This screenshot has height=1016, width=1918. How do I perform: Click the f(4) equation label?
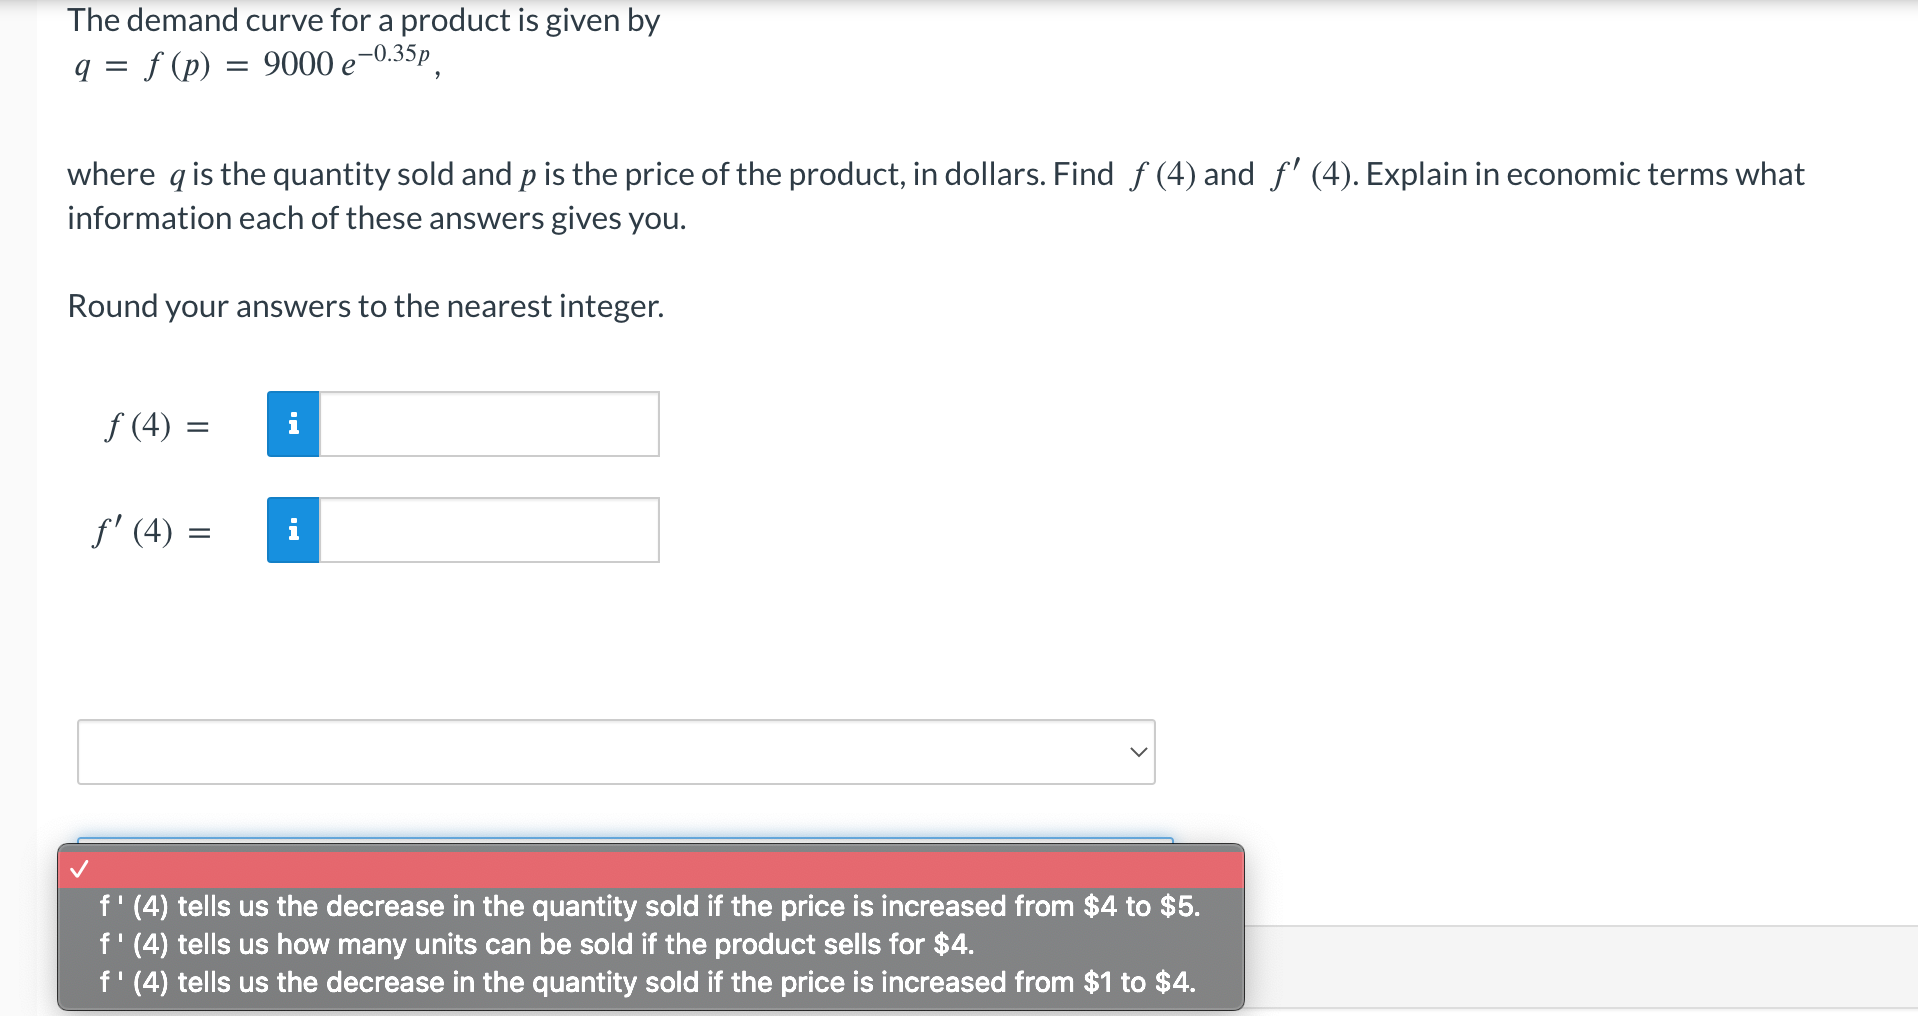(x=156, y=424)
